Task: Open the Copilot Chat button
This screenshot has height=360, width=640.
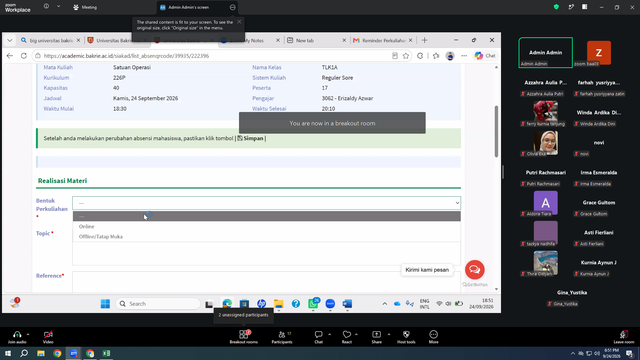Action: [485, 56]
